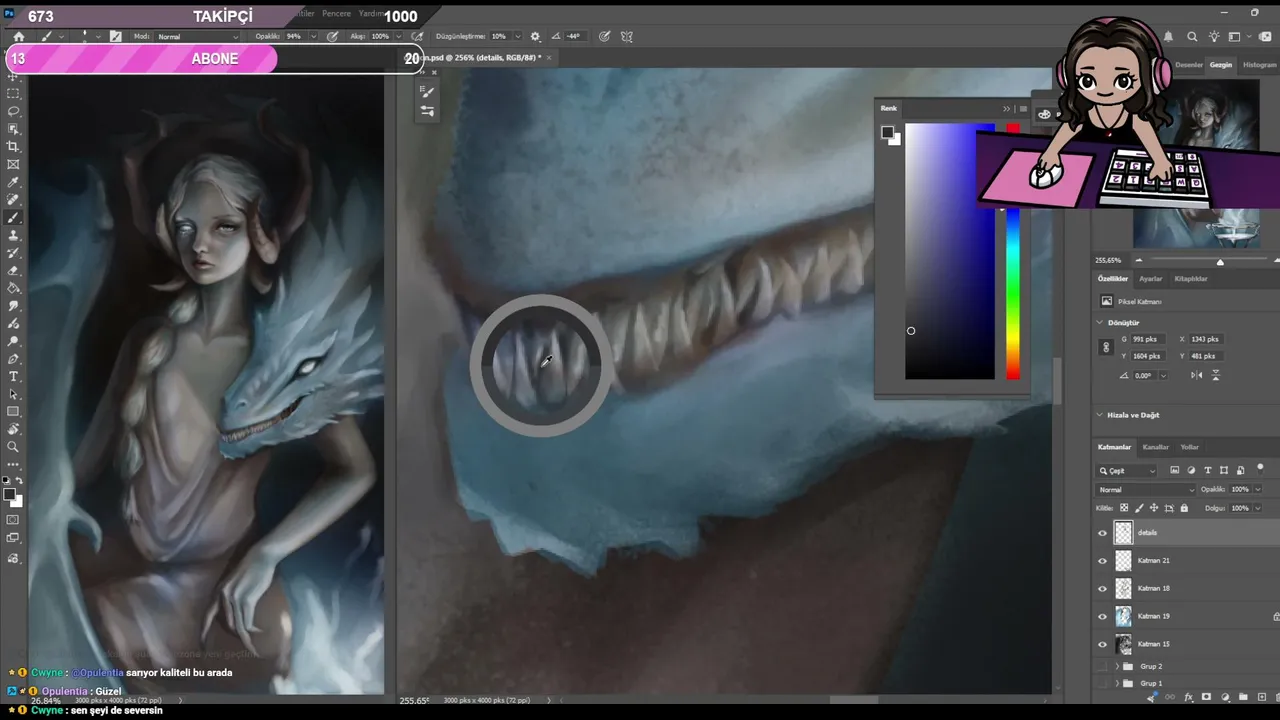Hide the Katman 21 layer
The image size is (1280, 720).
tap(1103, 561)
